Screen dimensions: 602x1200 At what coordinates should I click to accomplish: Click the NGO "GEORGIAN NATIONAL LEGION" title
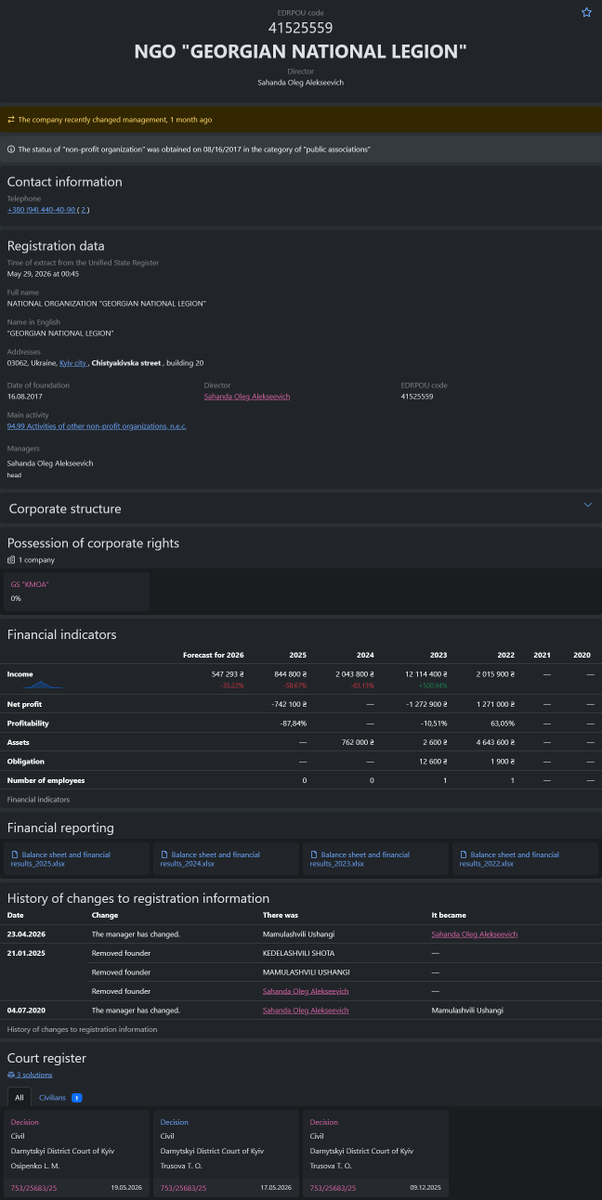click(x=301, y=51)
